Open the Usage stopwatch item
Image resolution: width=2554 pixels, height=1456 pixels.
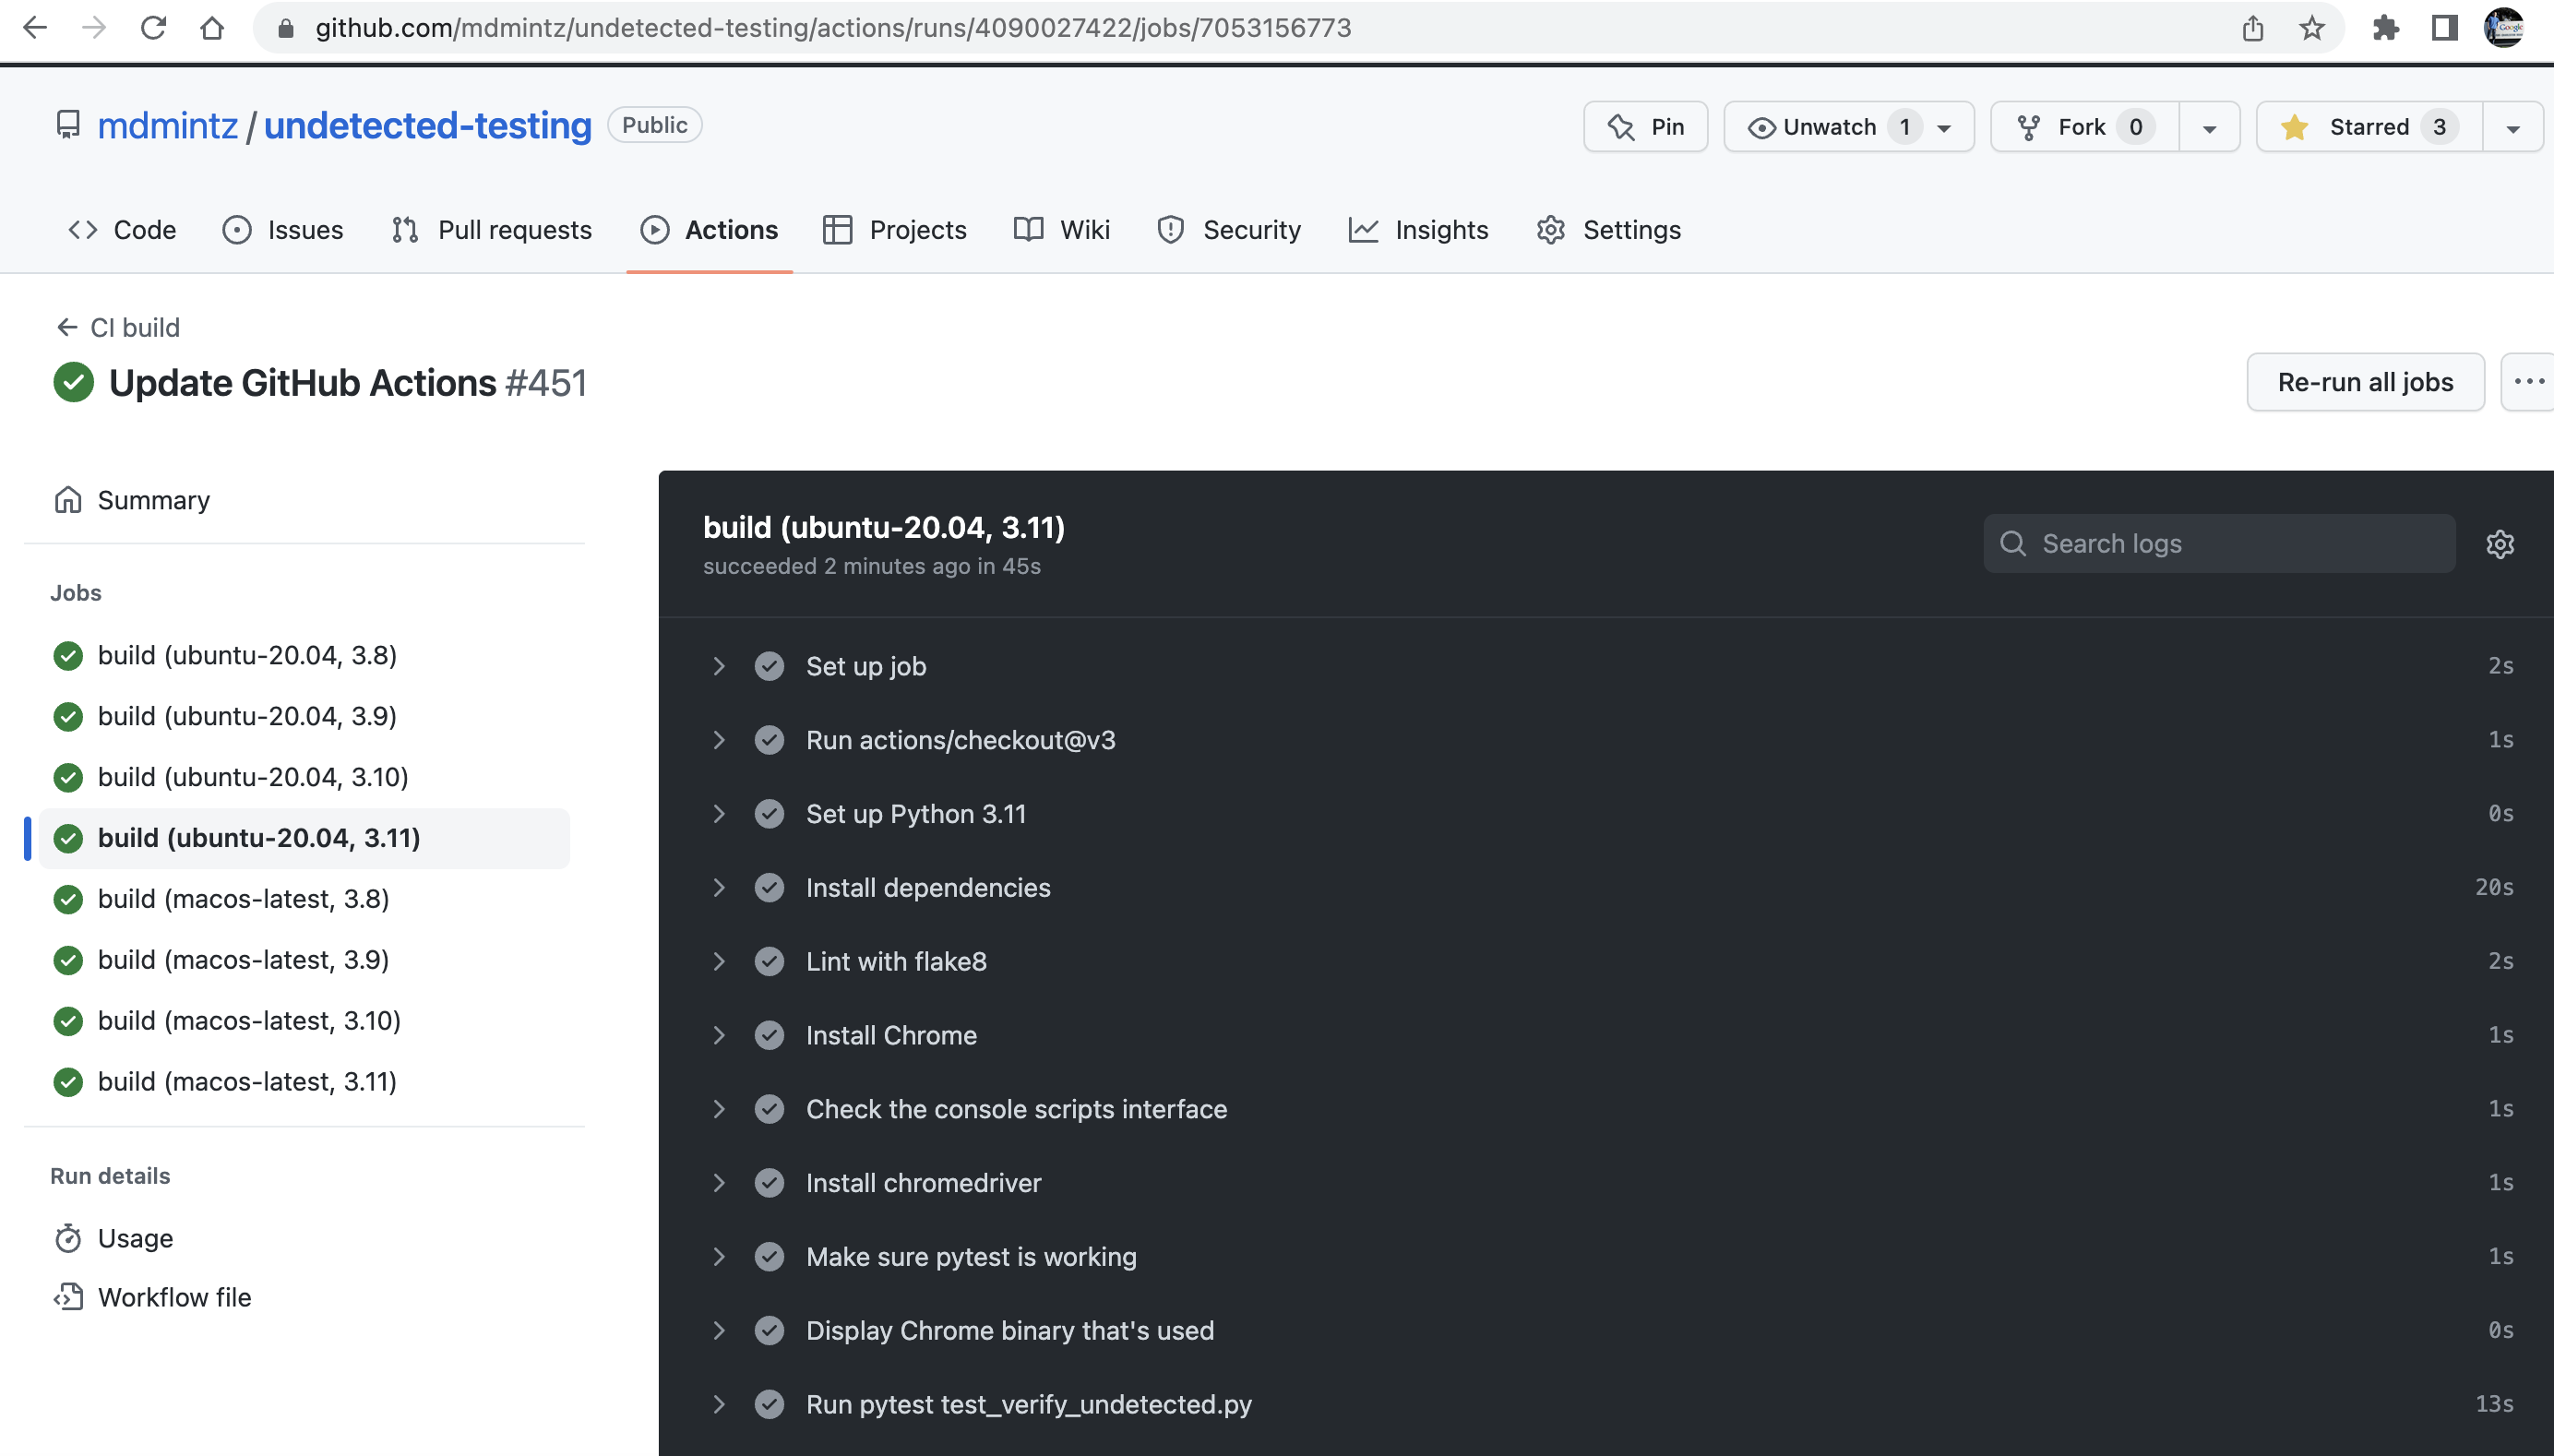click(x=135, y=1238)
